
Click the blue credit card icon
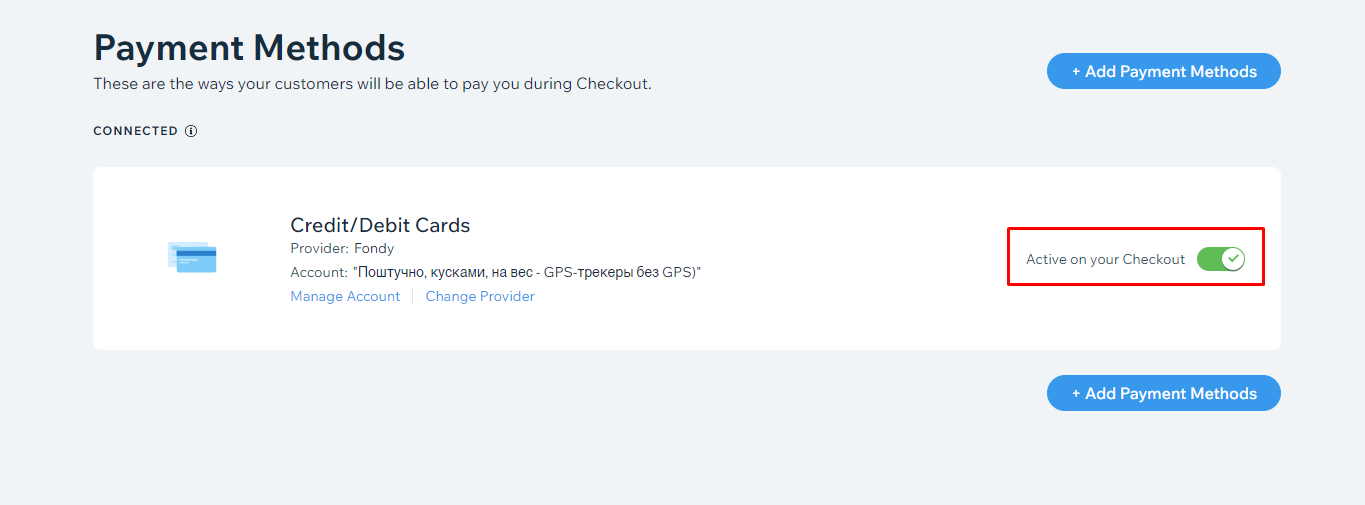[x=192, y=257]
